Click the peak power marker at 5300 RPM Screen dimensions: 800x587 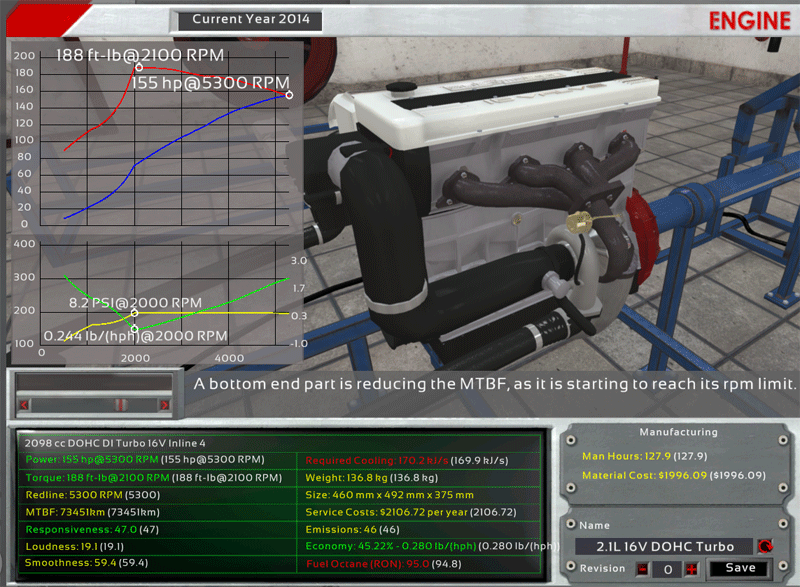(x=289, y=95)
